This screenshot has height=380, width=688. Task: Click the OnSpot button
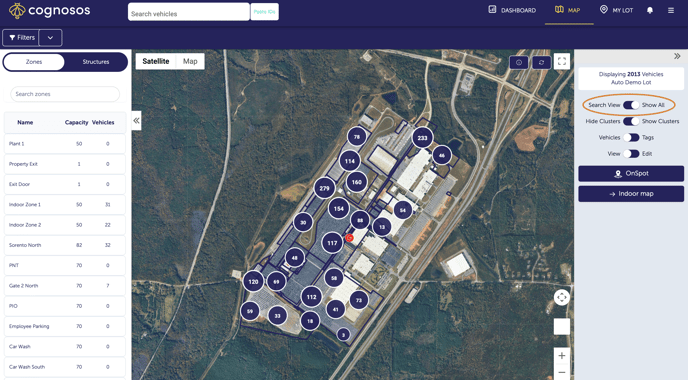coord(631,173)
